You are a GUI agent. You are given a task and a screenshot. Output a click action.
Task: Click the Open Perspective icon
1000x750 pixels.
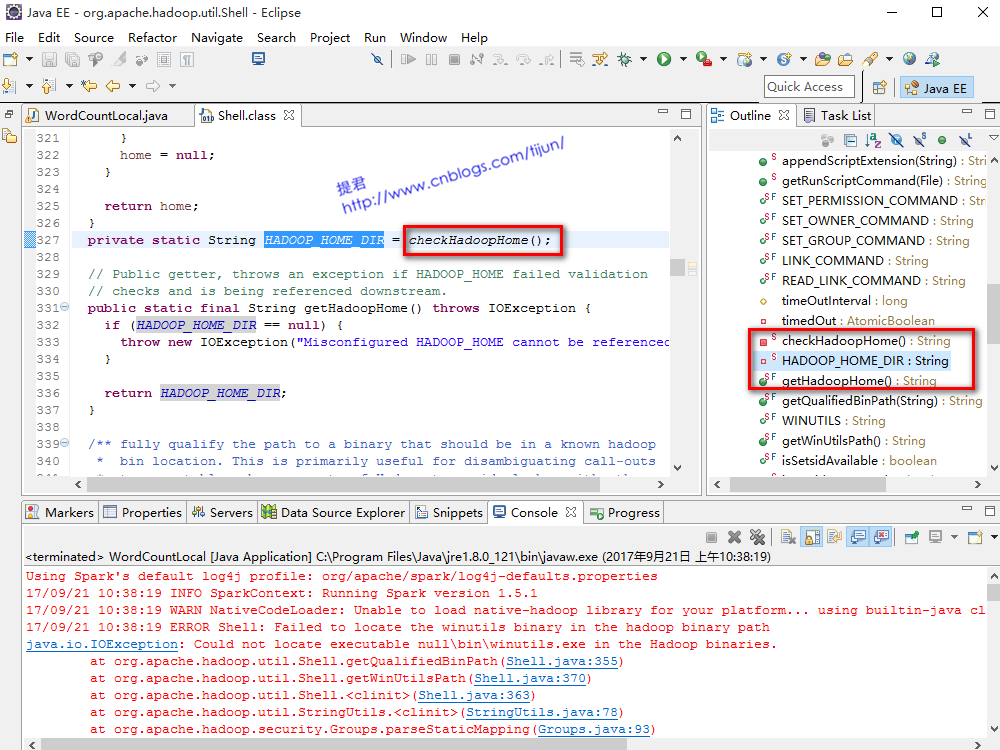click(x=879, y=87)
